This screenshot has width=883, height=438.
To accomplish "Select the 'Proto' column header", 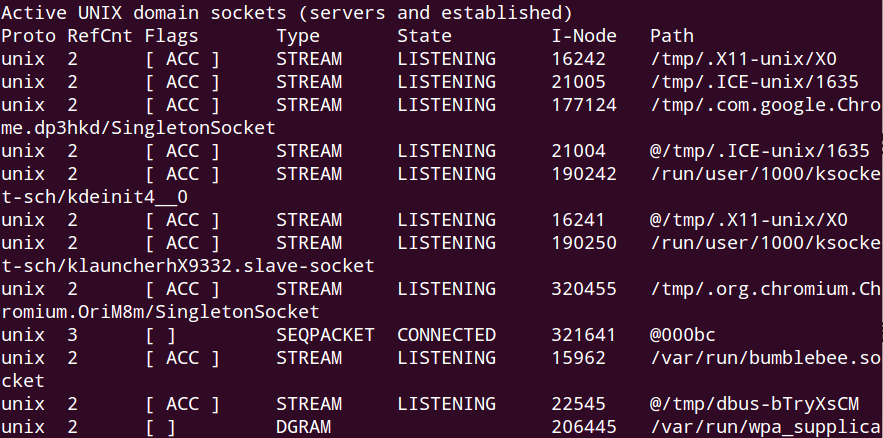I will pos(28,36).
